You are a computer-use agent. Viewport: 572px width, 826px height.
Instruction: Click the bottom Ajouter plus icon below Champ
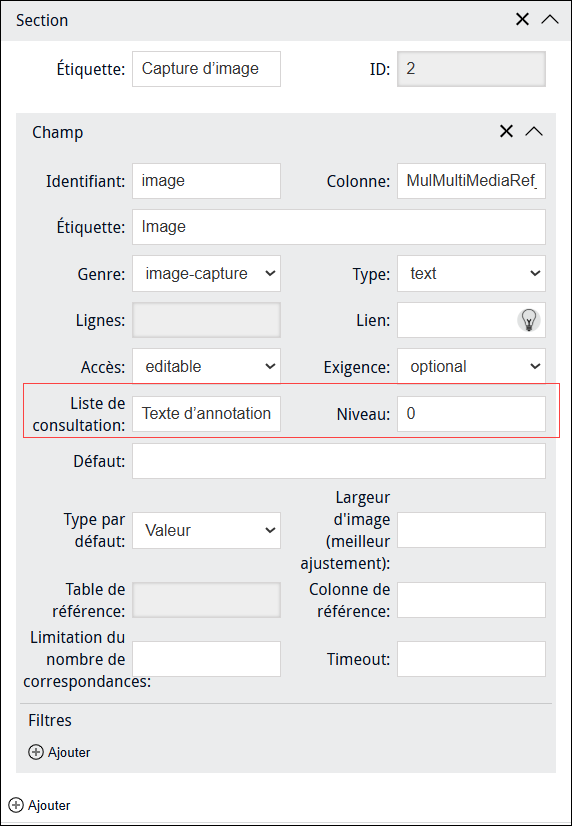click(16, 805)
